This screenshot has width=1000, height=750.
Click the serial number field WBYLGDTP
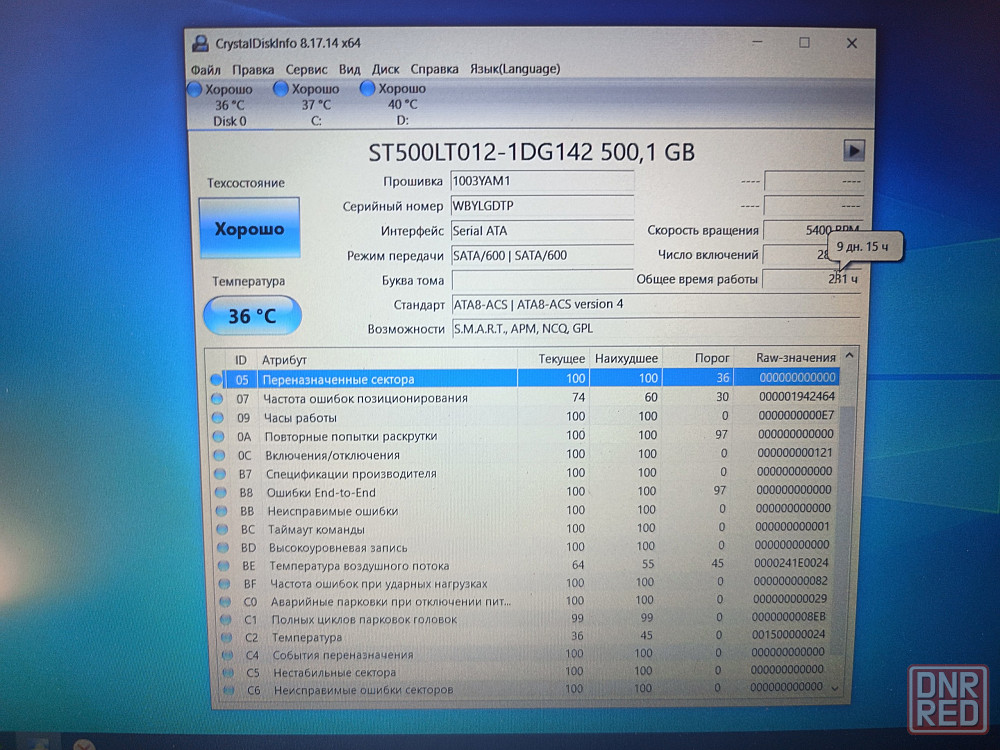pyautogui.click(x=542, y=206)
